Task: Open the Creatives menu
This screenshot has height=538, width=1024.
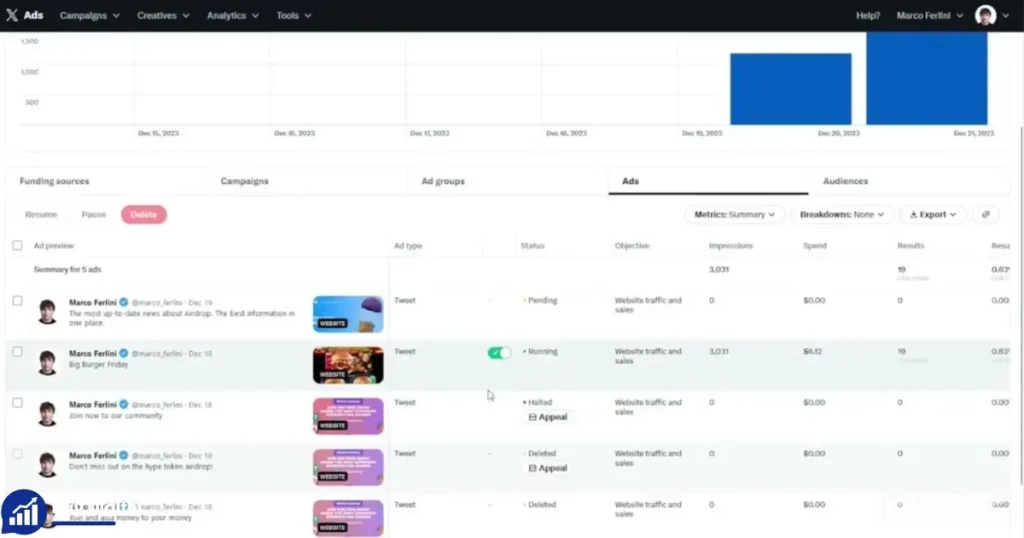Action: [163, 15]
